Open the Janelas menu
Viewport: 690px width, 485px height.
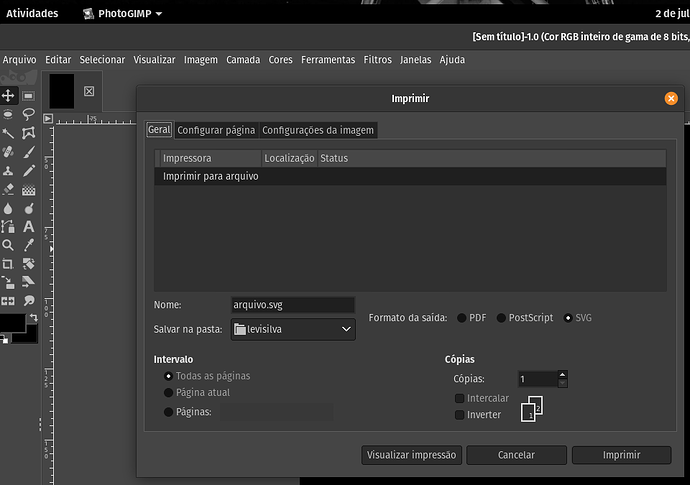415,59
